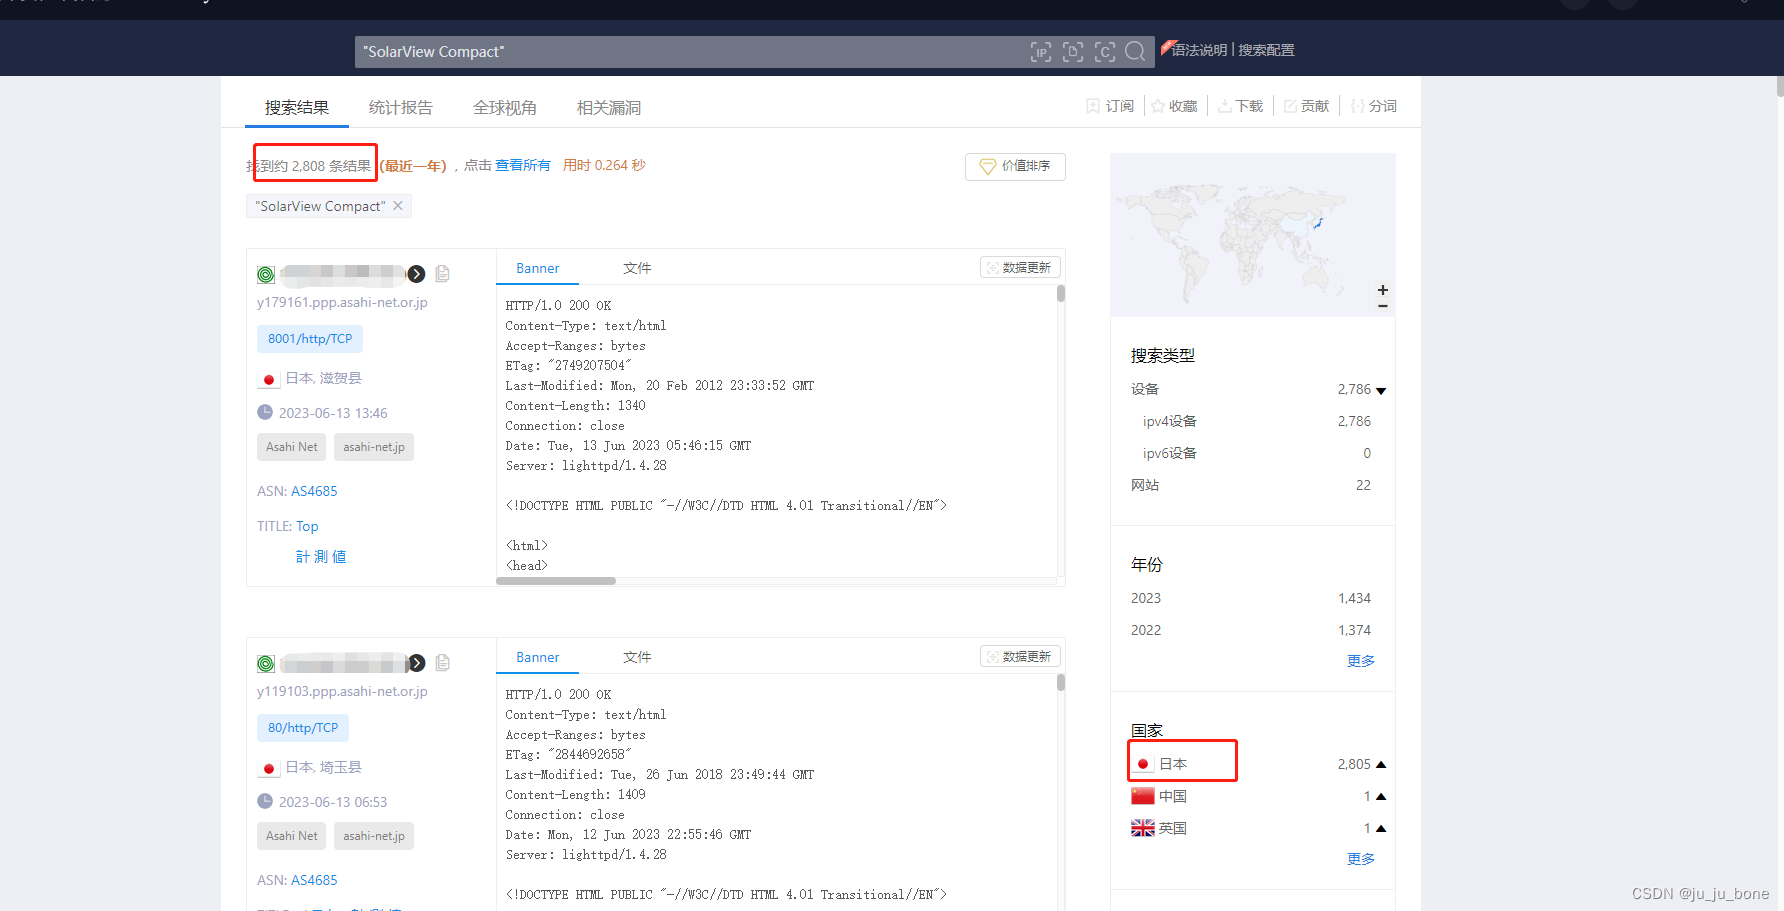This screenshot has height=911, width=1784.
Task: Collapse the 设备 category arrow
Action: (x=1381, y=390)
